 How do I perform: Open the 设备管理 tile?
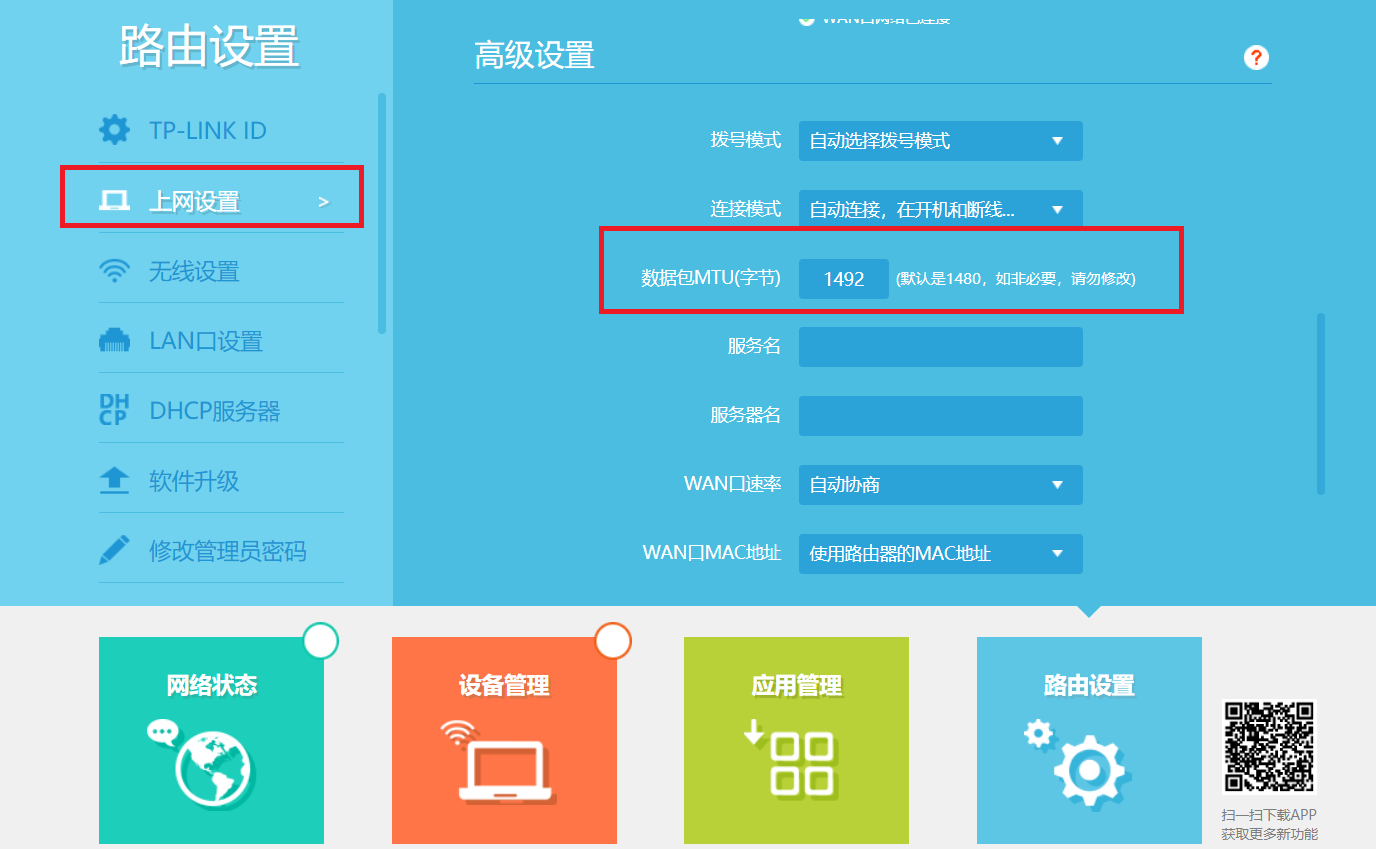[504, 740]
